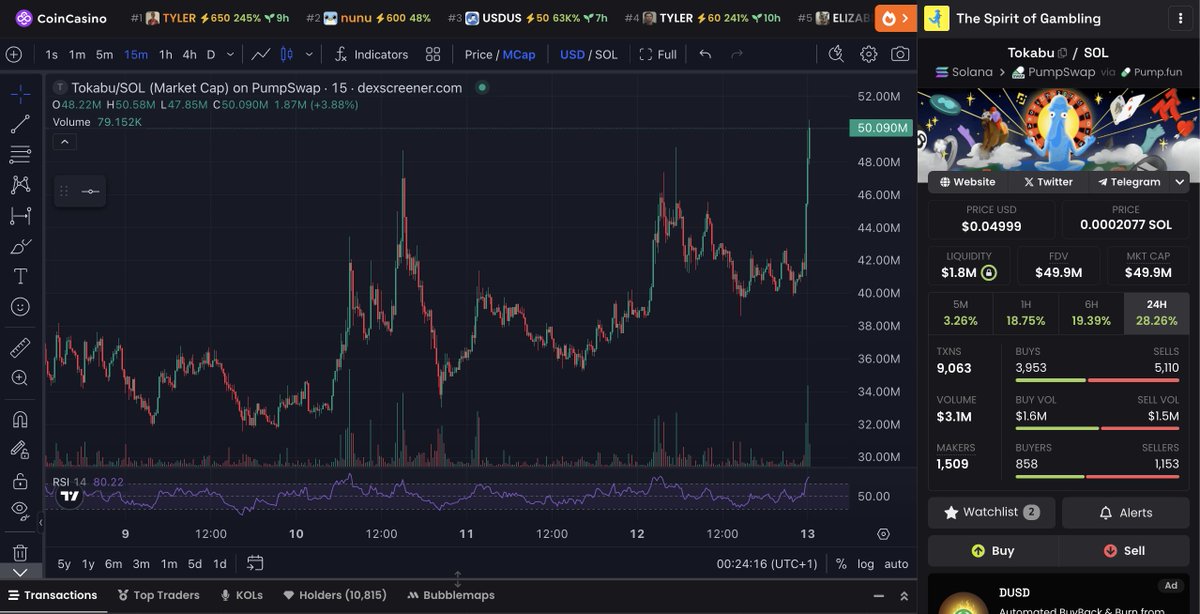The image size is (1200, 614).
Task: Open the token Telegram link
Action: pos(1129,182)
